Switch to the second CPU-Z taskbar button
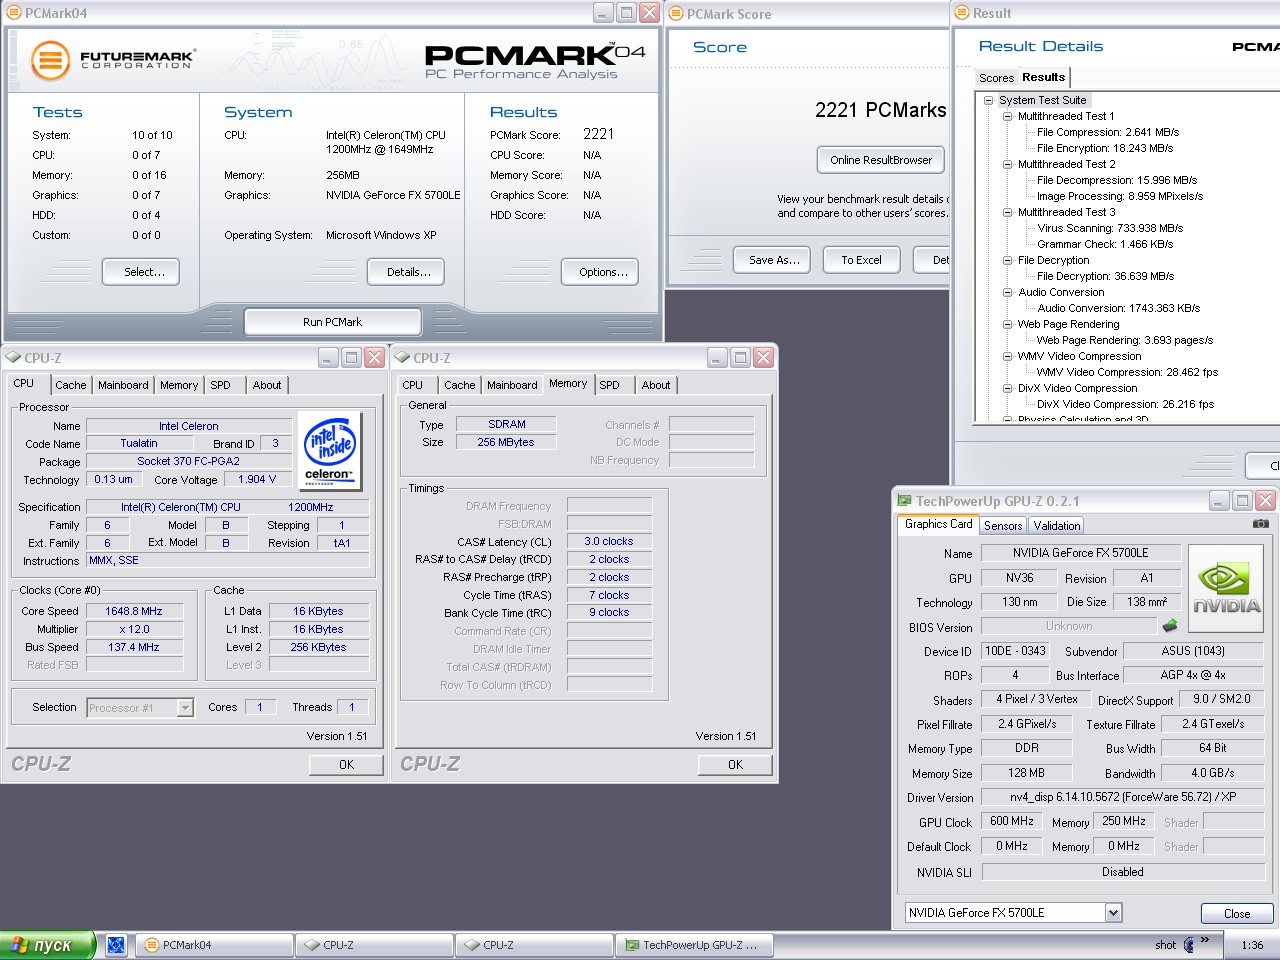The height and width of the screenshot is (960, 1280). (536, 945)
